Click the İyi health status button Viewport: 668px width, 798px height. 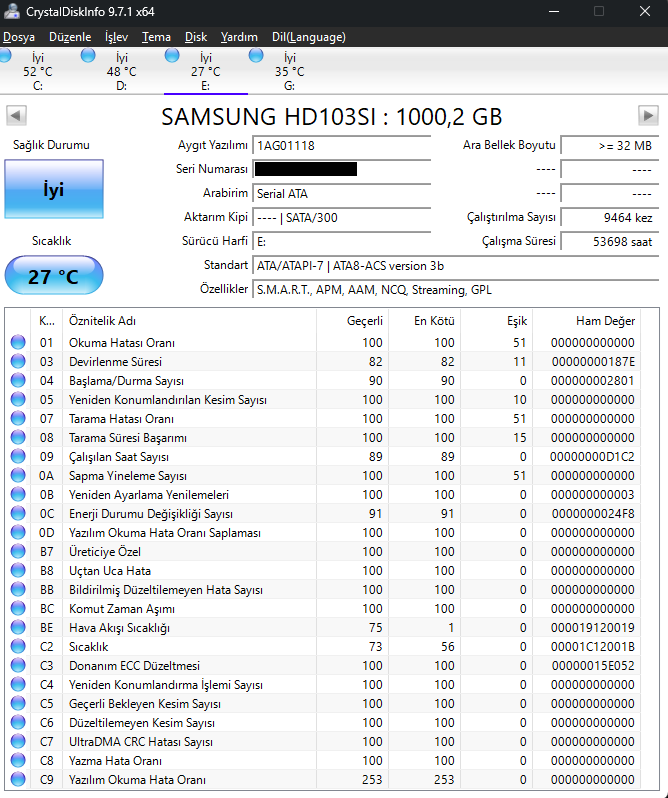pyautogui.click(x=54, y=189)
